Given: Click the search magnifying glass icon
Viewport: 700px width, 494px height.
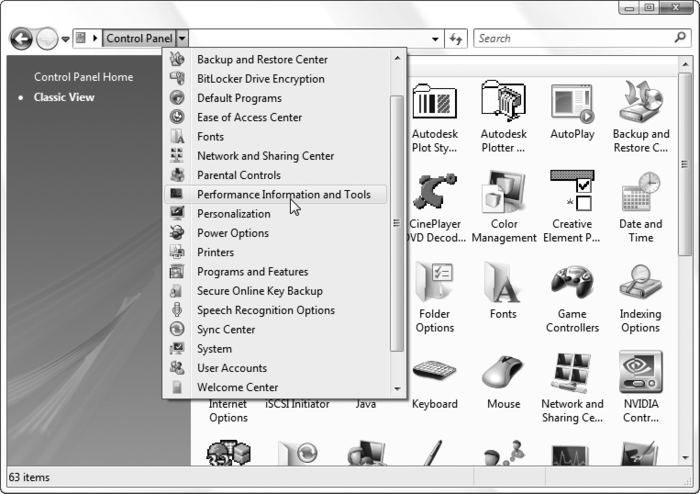Looking at the screenshot, I should point(680,38).
